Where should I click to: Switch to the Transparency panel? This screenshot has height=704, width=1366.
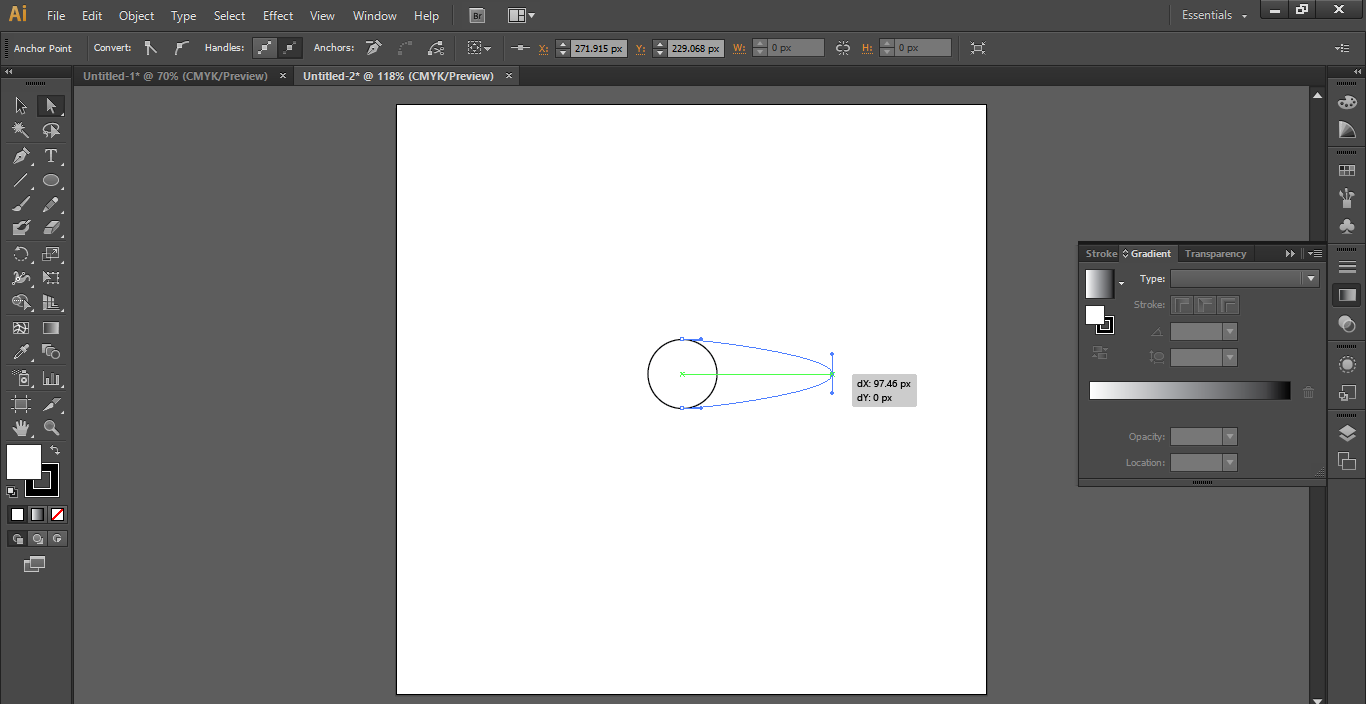[x=1214, y=253]
